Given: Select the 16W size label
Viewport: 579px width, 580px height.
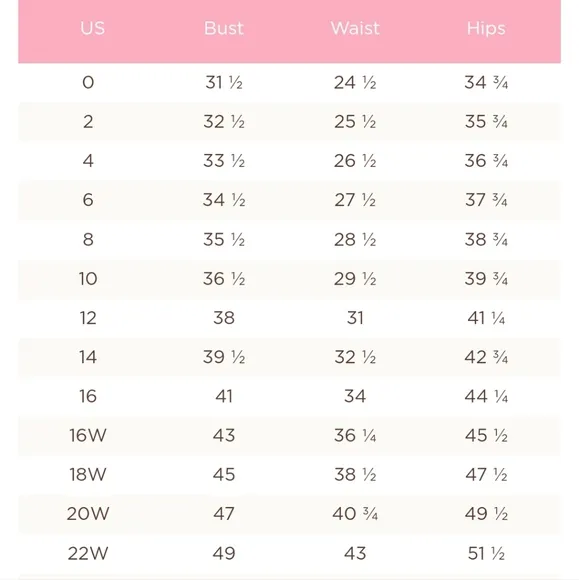Looking at the screenshot, I should pos(88,435).
